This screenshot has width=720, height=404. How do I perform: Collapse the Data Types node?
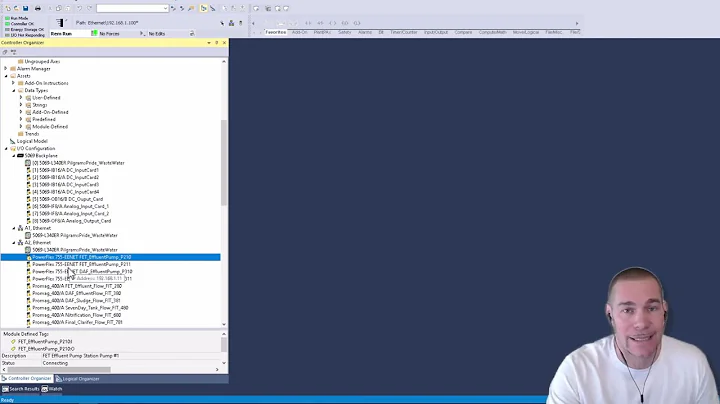tap(13, 90)
